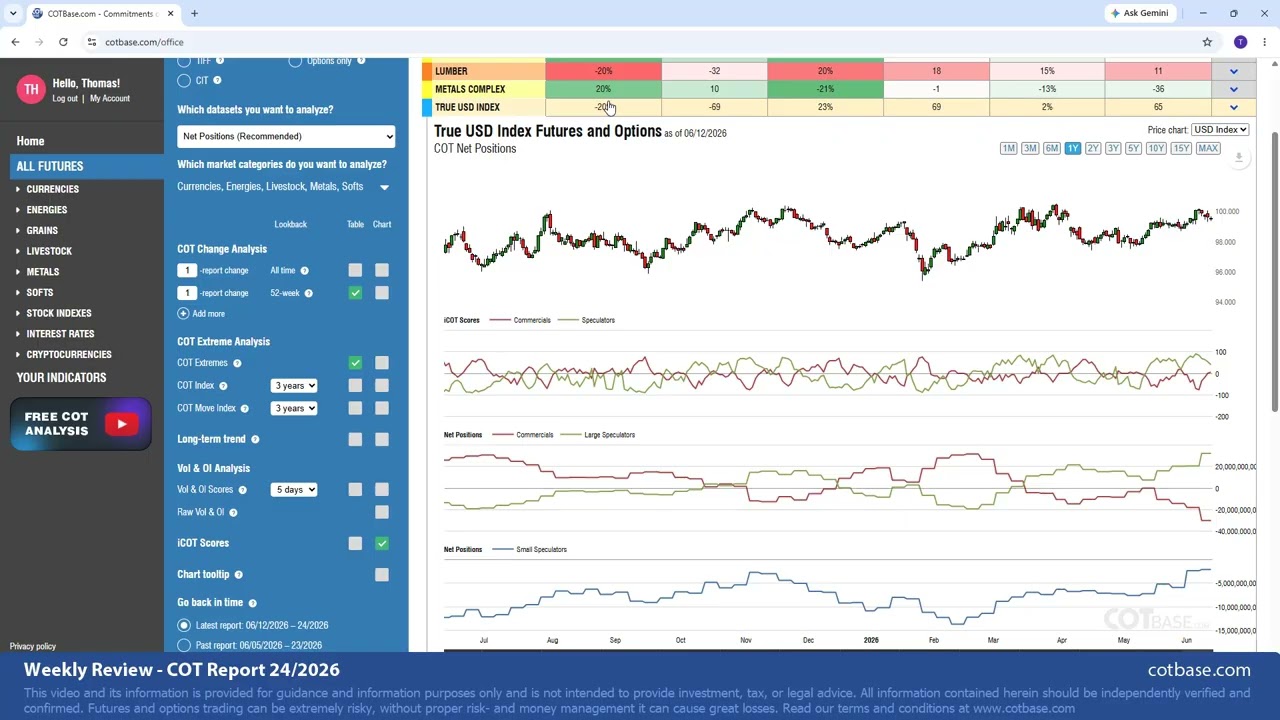Select the Past report 06/05/2026 radio
Viewport: 1280px width, 720px height.
pyautogui.click(x=184, y=646)
